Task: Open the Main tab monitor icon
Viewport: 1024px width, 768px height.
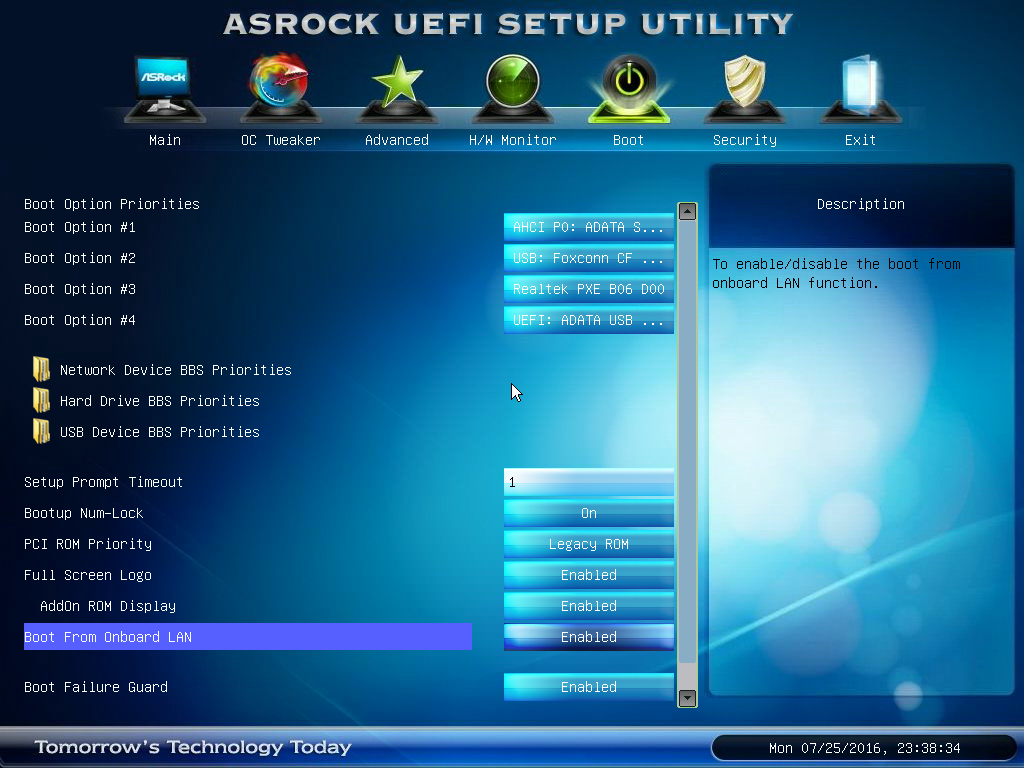Action: click(x=165, y=89)
